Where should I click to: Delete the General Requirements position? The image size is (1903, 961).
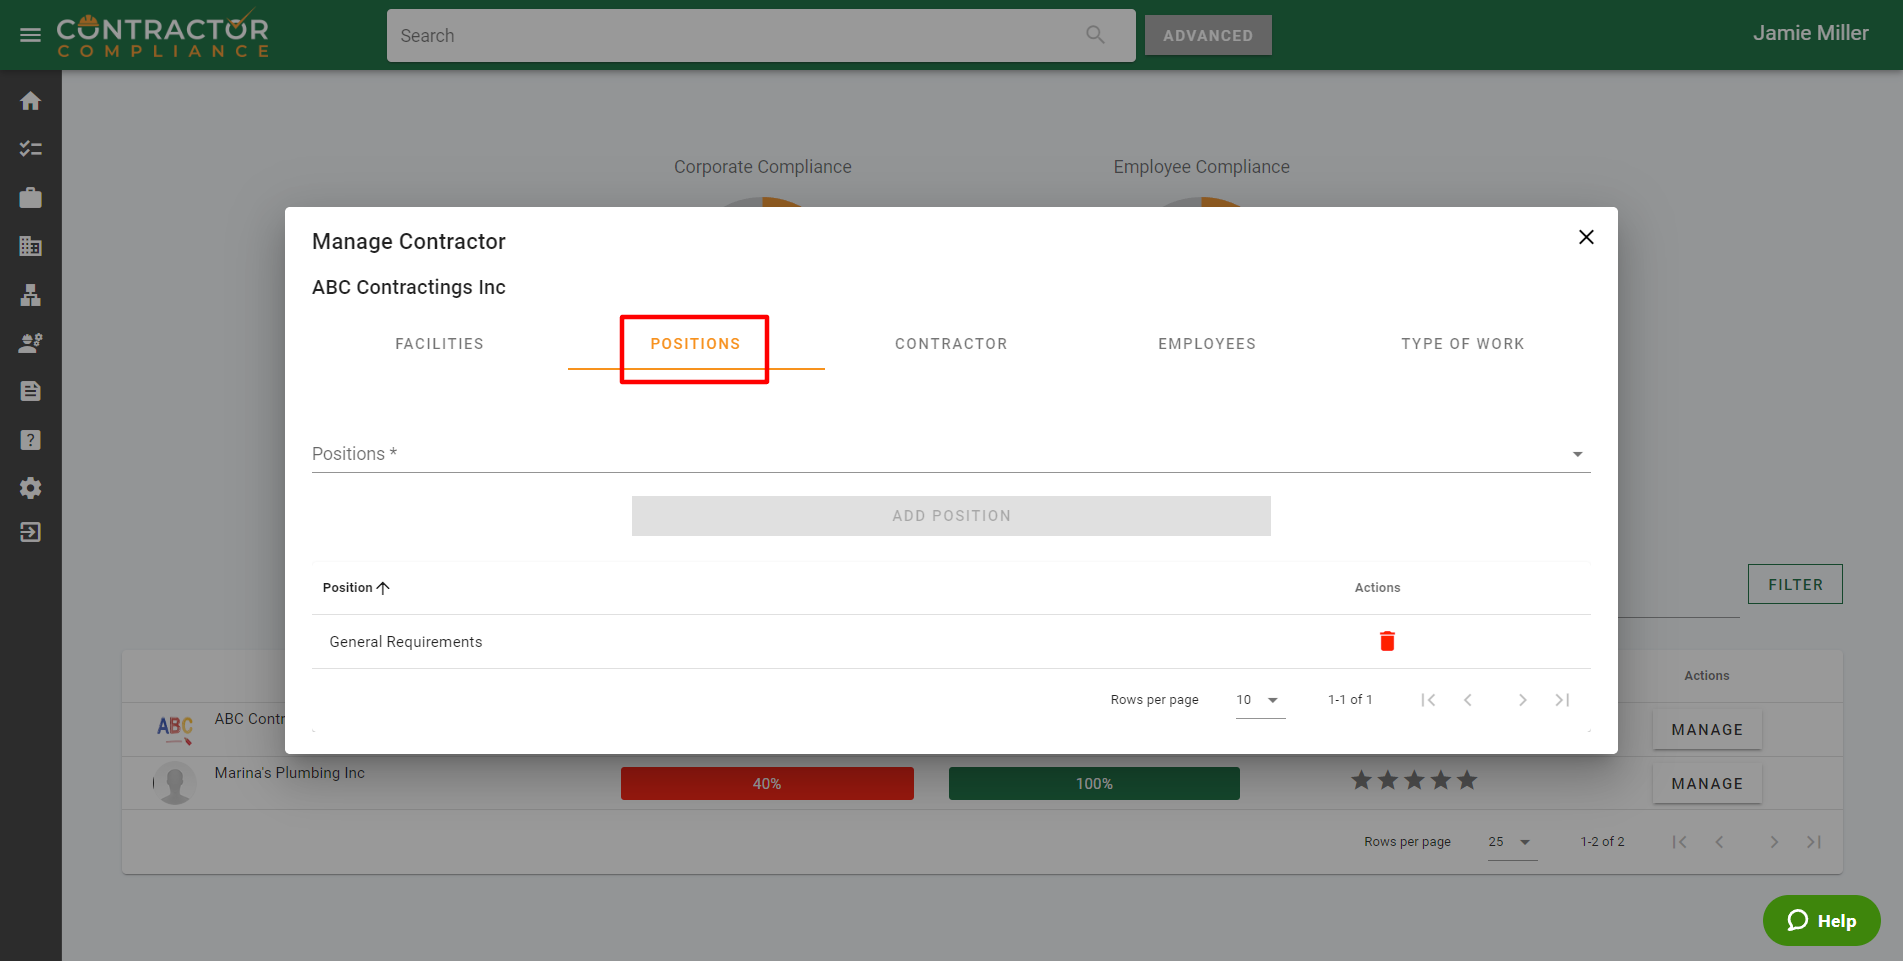(x=1386, y=641)
